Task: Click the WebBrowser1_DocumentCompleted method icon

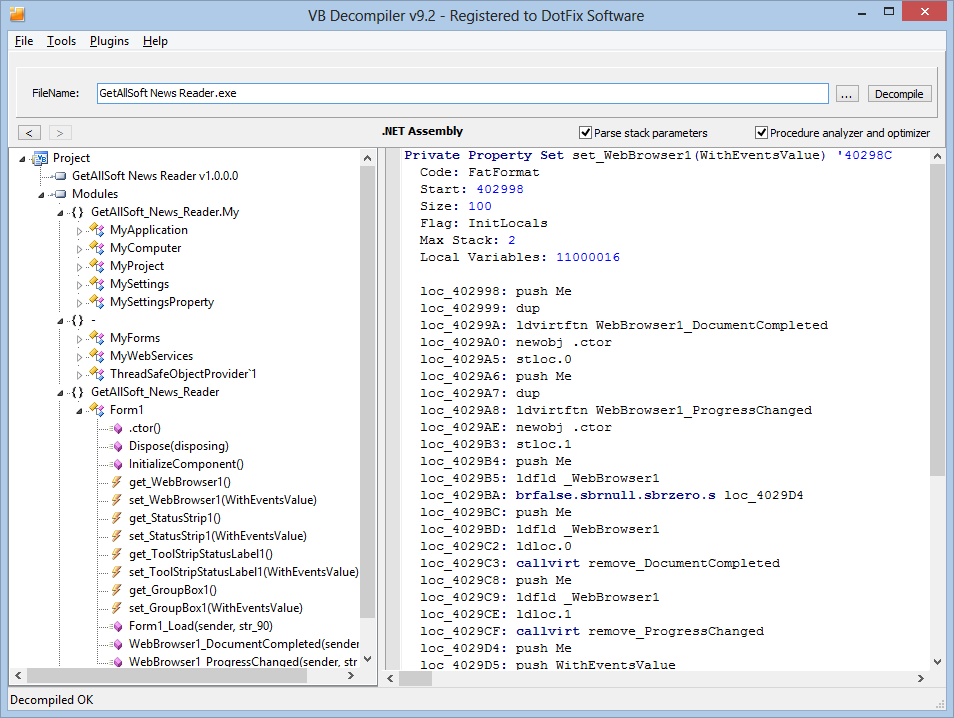Action: [x=117, y=644]
